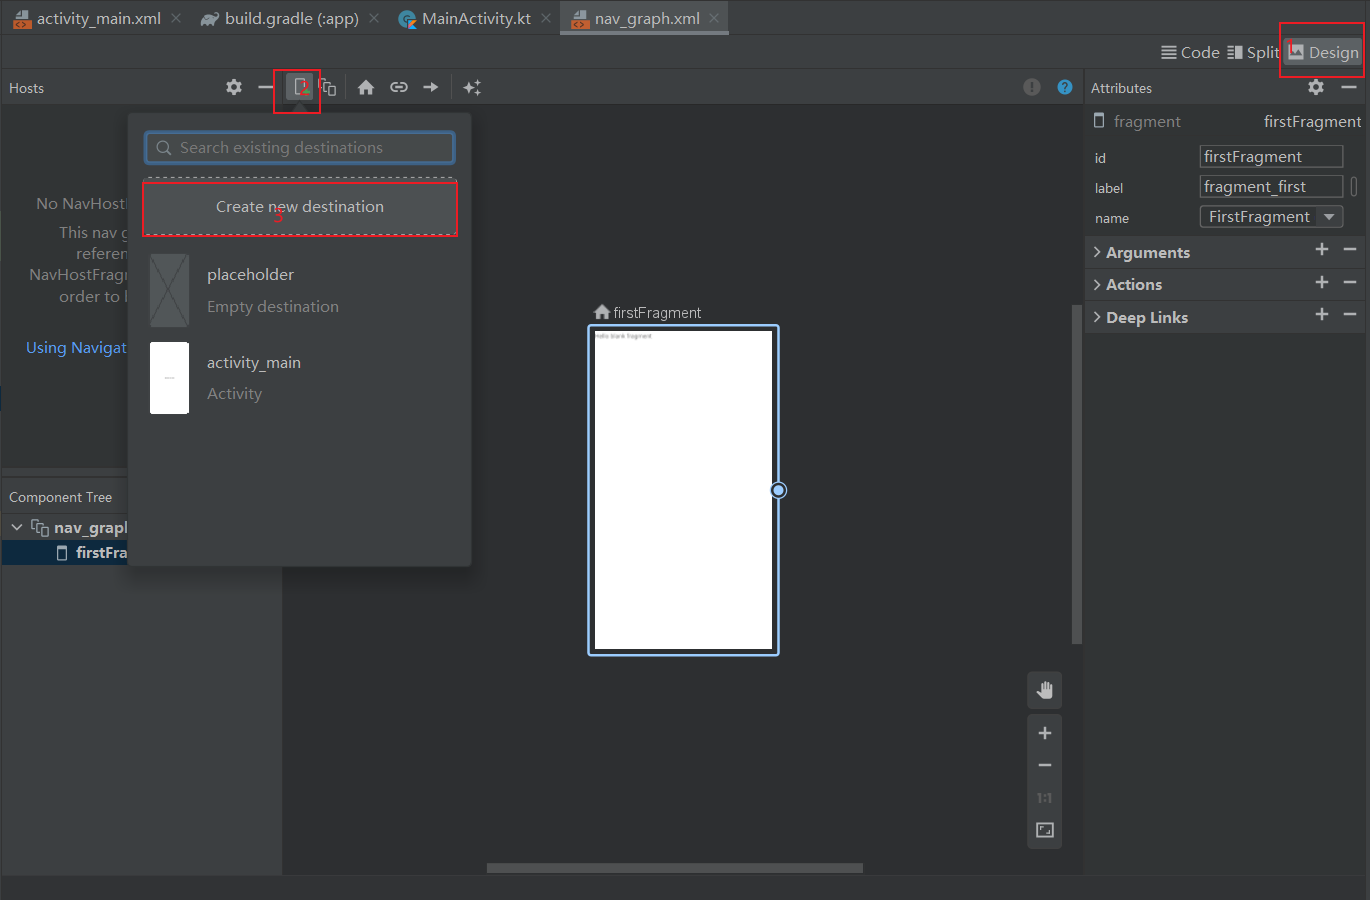Collapse nav_graph node in Component Tree
1370x900 pixels.
(17, 527)
